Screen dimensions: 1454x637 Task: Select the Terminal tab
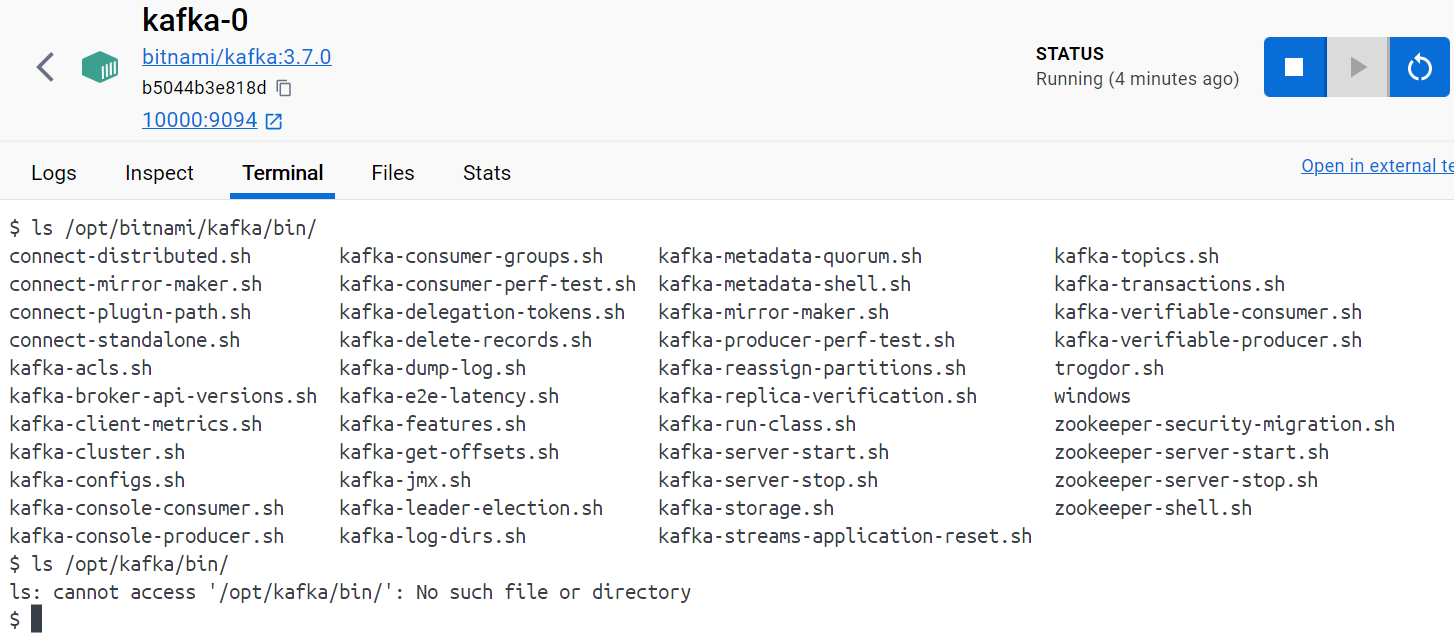click(283, 173)
